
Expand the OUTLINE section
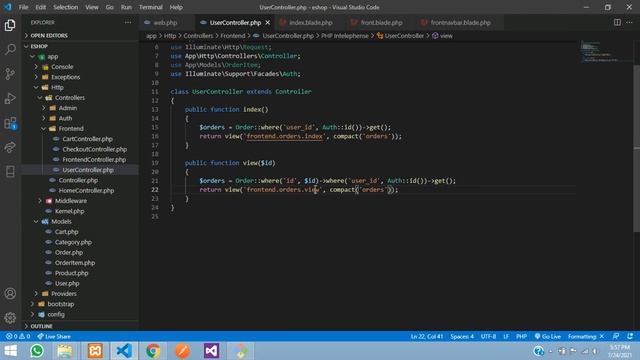coord(80,326)
